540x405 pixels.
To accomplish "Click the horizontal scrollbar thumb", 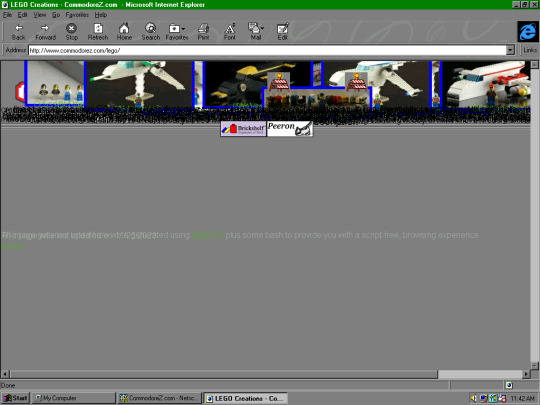I will 224,374.
